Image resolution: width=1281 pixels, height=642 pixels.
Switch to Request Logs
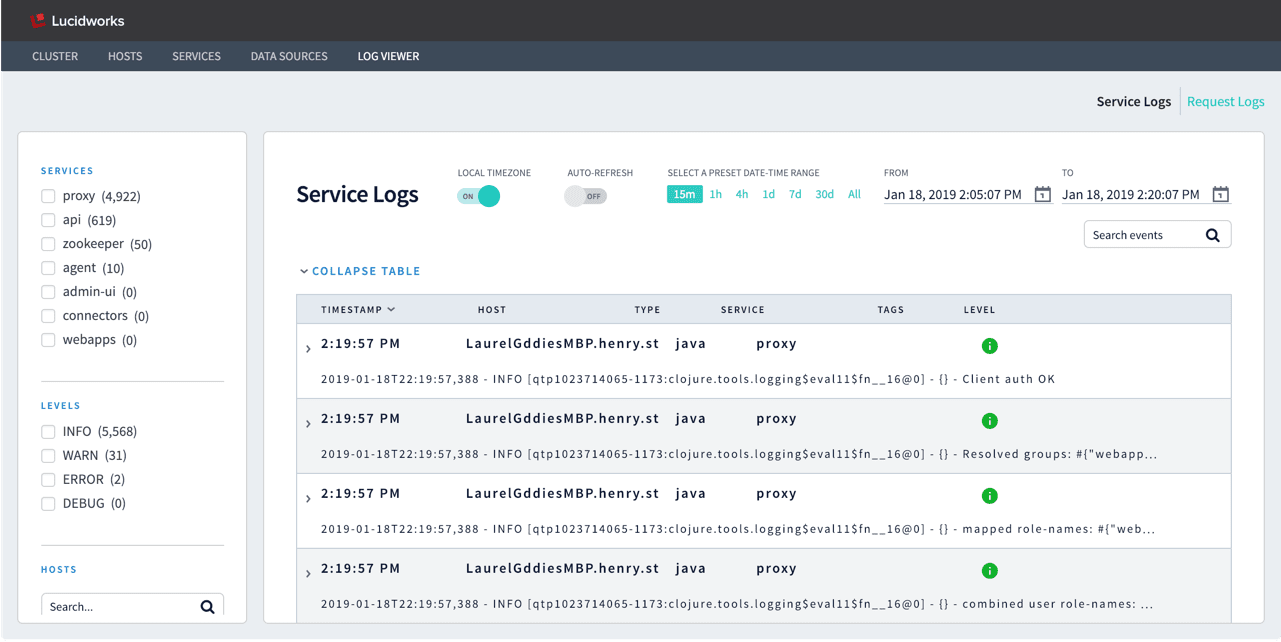(x=1225, y=101)
